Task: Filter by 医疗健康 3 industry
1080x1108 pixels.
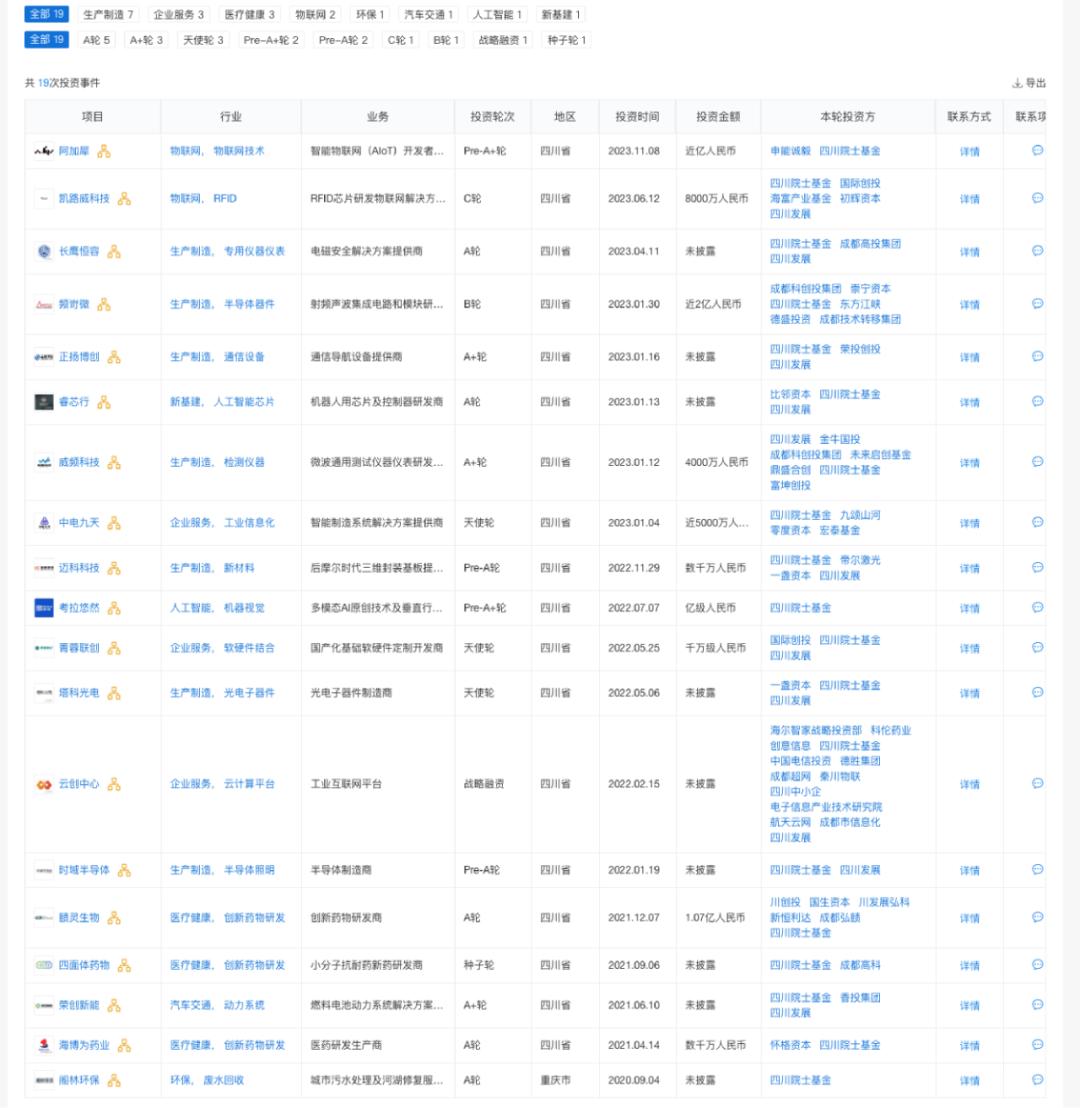Action: coord(250,15)
